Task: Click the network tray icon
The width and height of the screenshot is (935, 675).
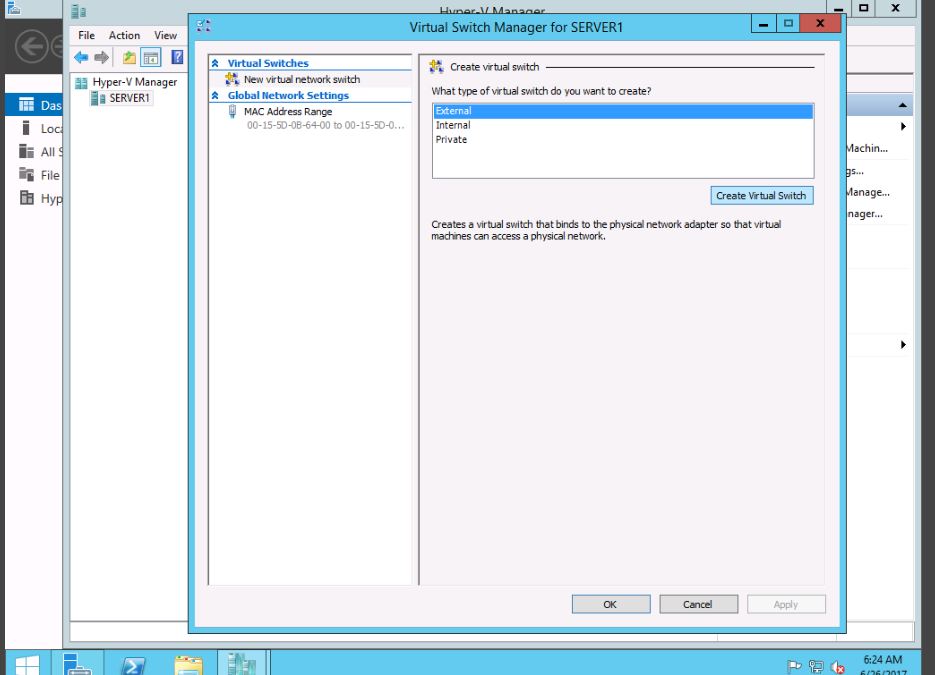Action: [816, 667]
